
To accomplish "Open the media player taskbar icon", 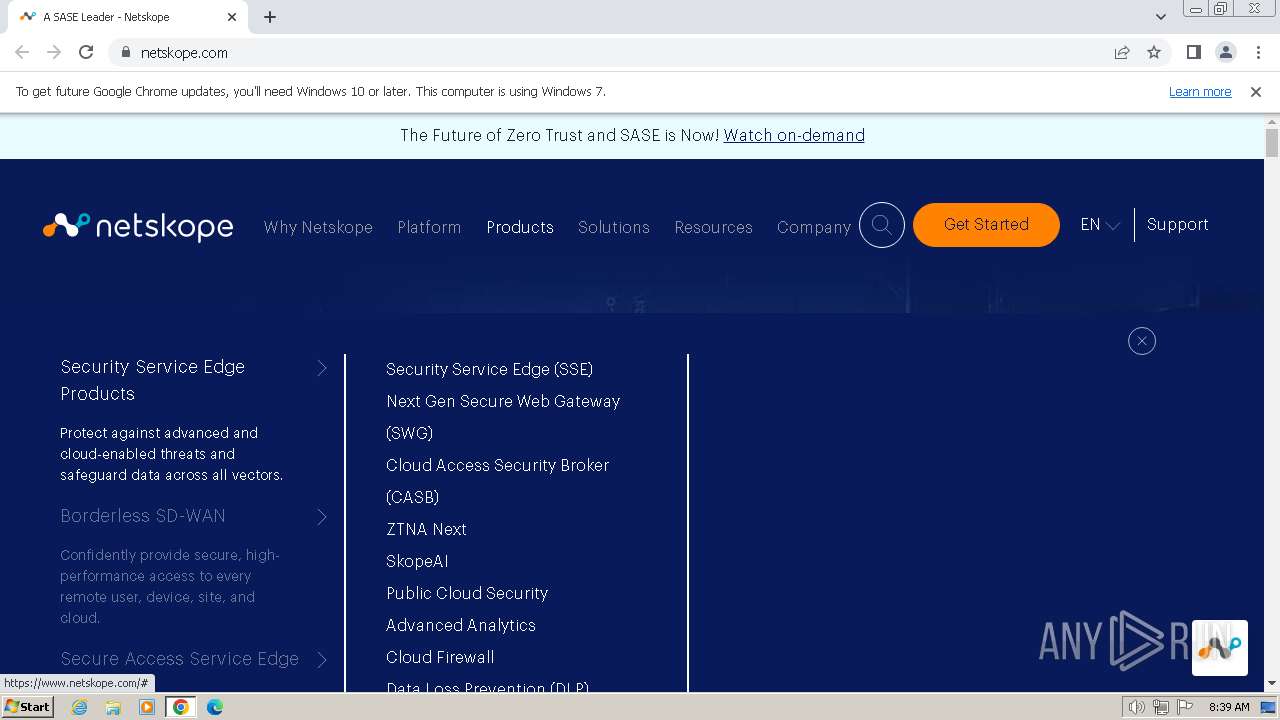I will point(147,707).
